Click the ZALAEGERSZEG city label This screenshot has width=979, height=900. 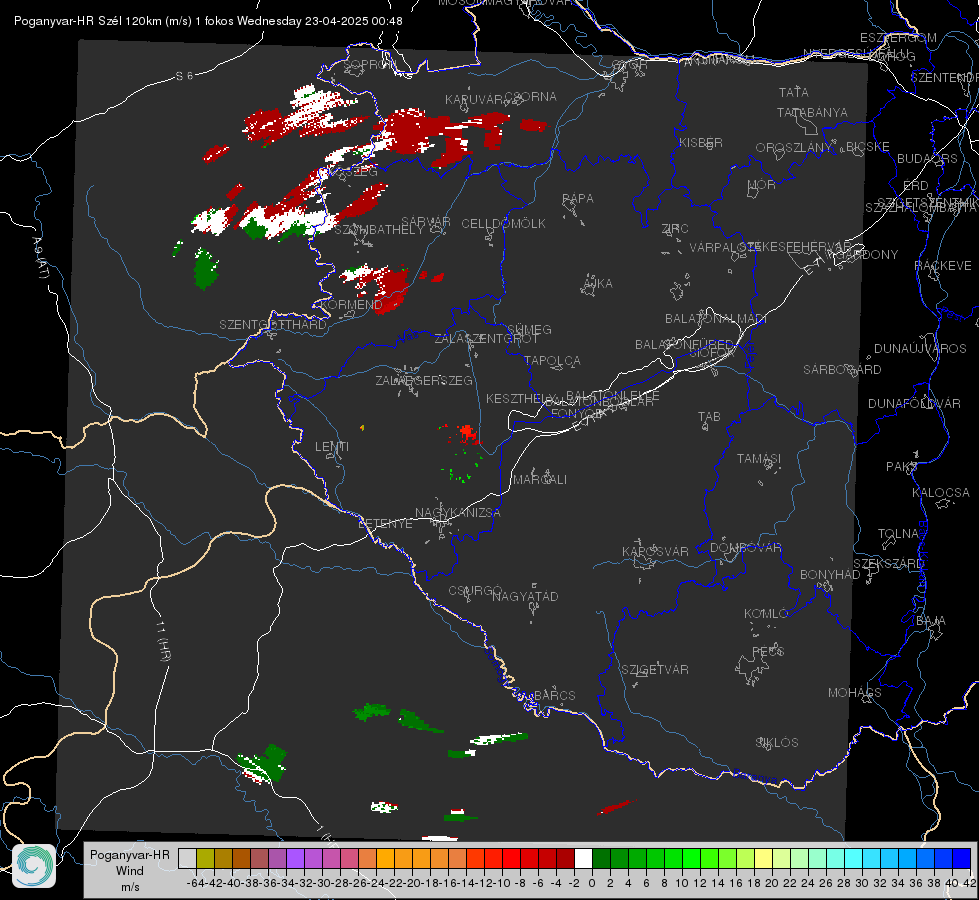(x=424, y=380)
